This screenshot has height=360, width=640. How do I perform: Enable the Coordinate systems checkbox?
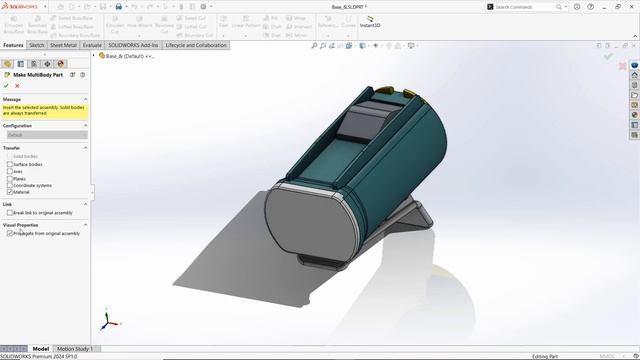coord(9,185)
